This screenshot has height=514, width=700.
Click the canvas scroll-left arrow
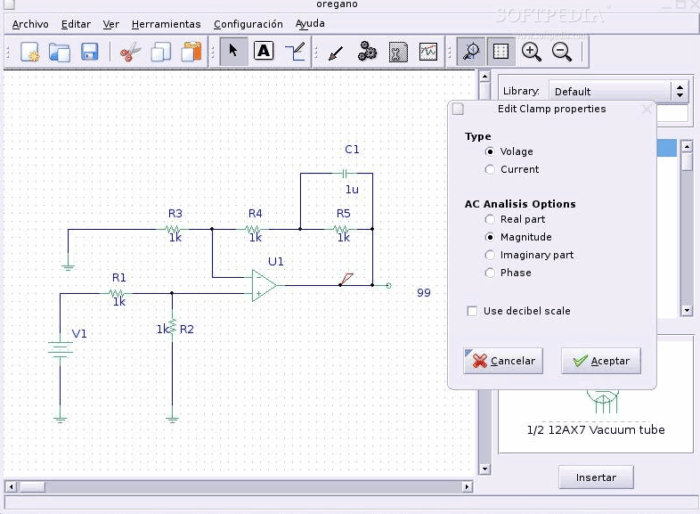tap(11, 486)
